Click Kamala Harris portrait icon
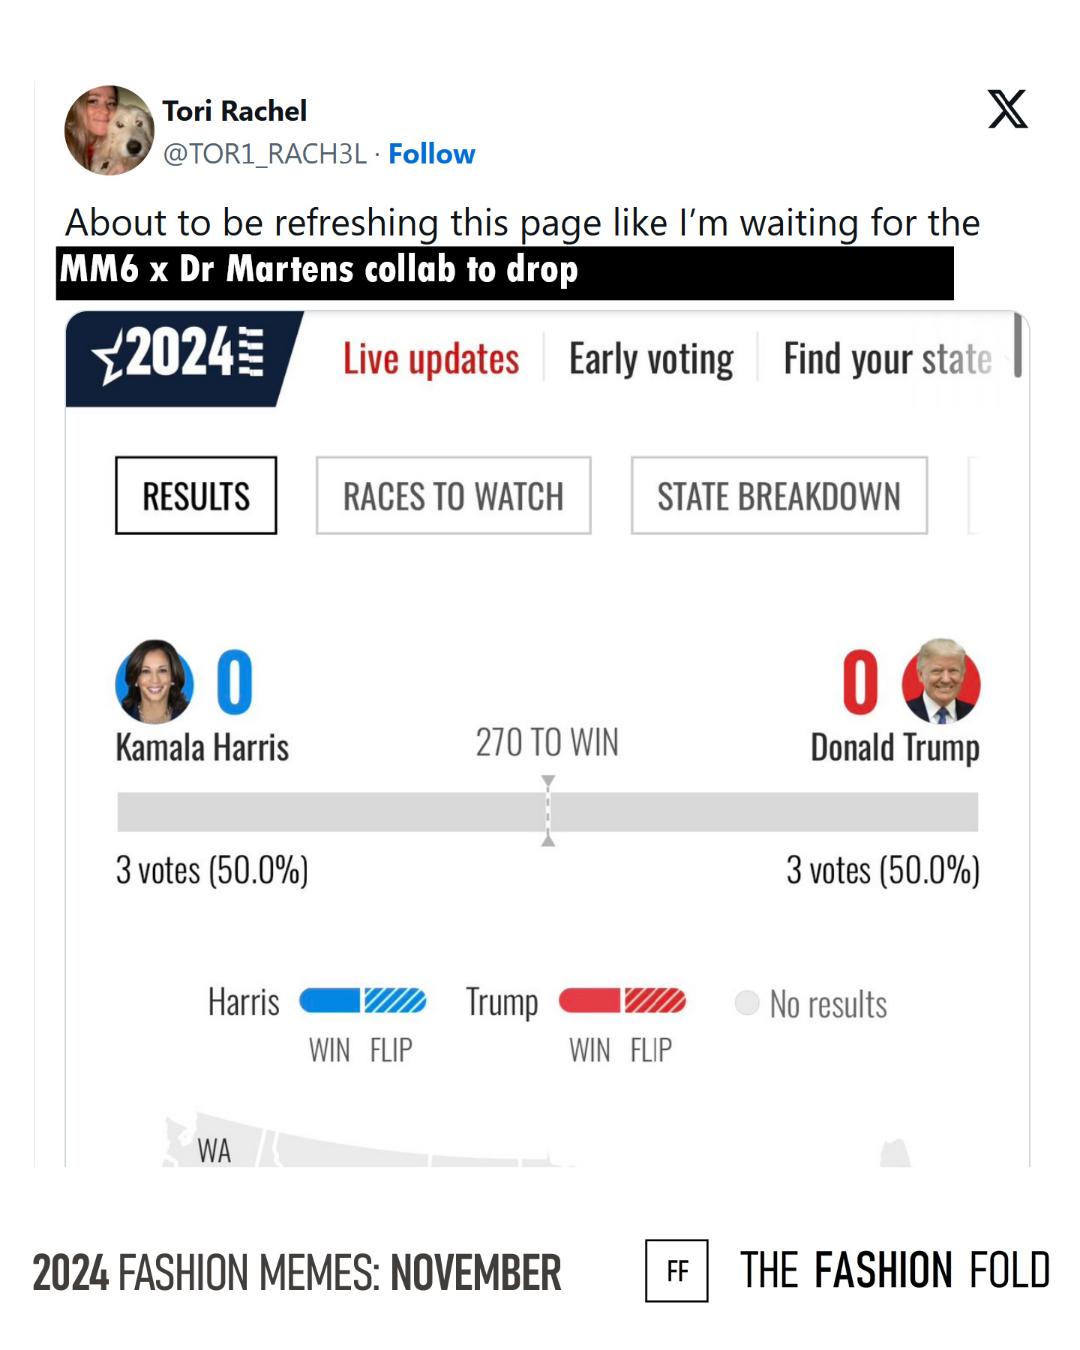This screenshot has height=1350, width=1080. click(x=154, y=682)
